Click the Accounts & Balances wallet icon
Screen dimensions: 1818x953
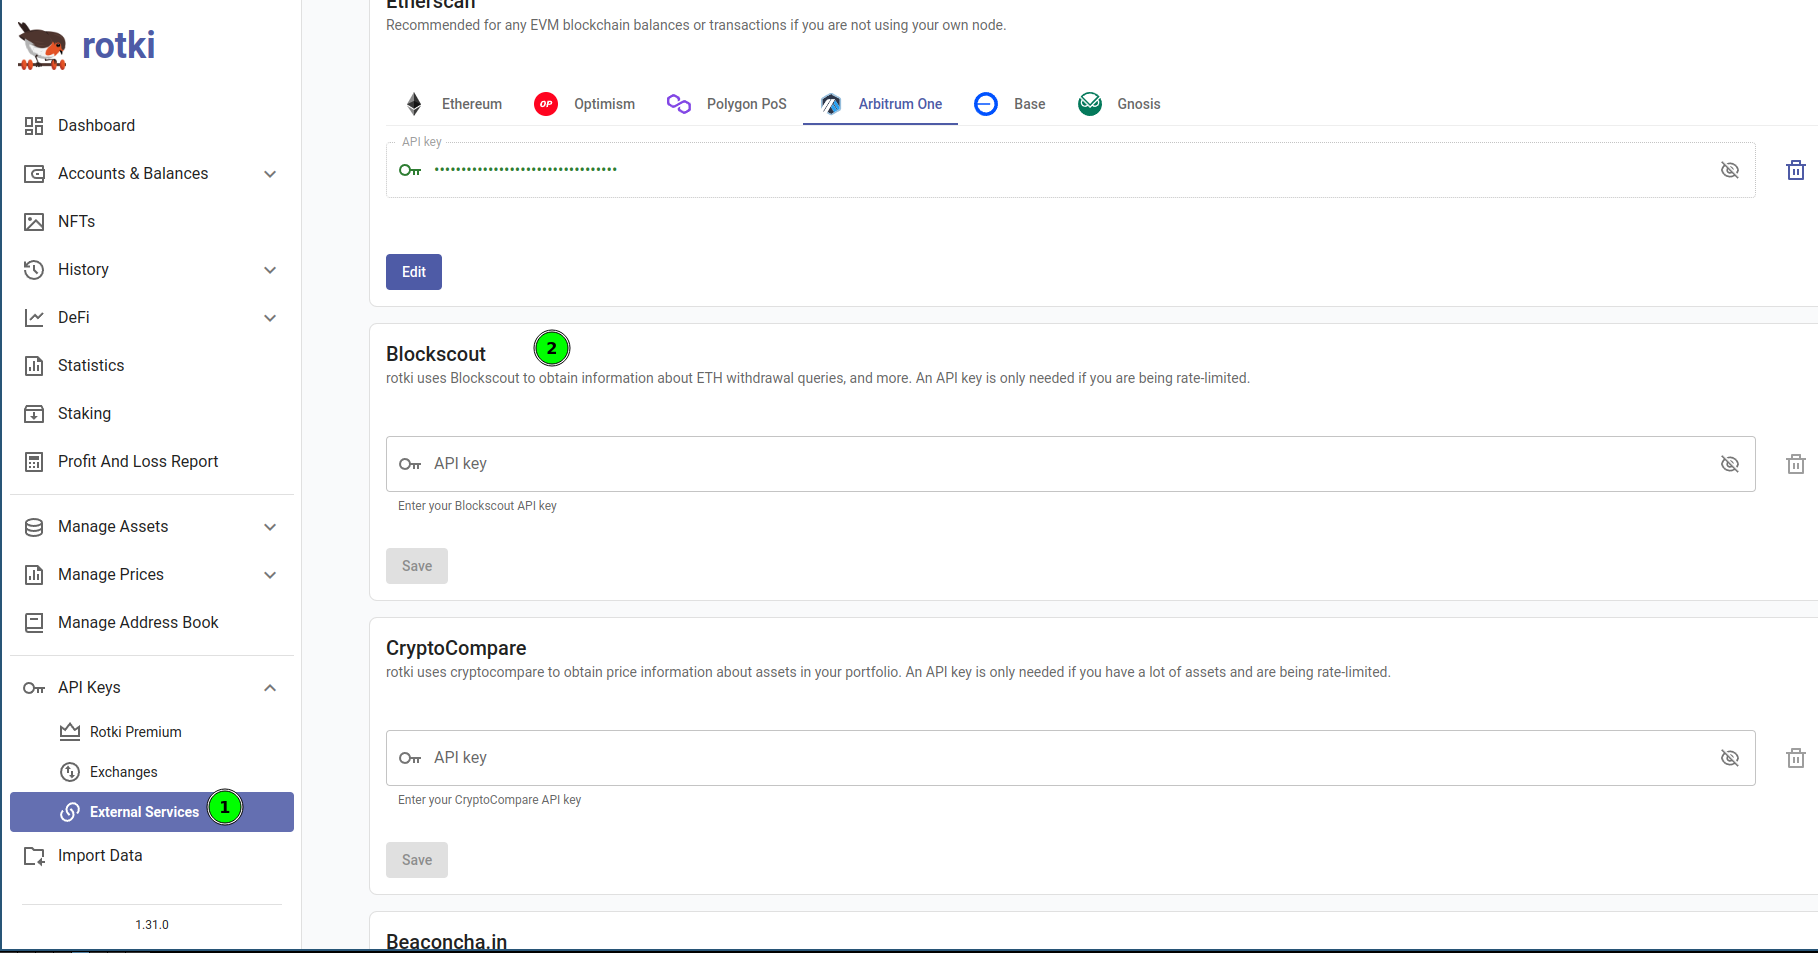tap(34, 174)
